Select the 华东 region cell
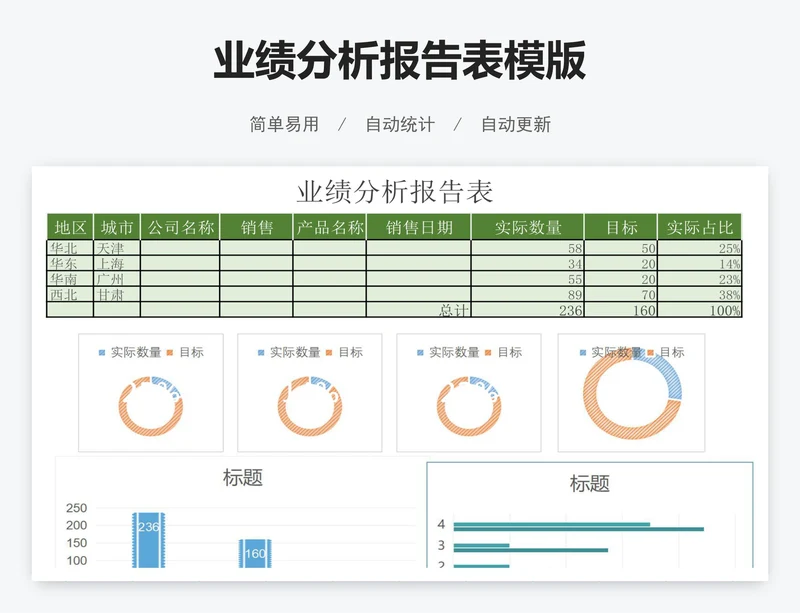Image resolution: width=800 pixels, height=613 pixels. (x=70, y=263)
